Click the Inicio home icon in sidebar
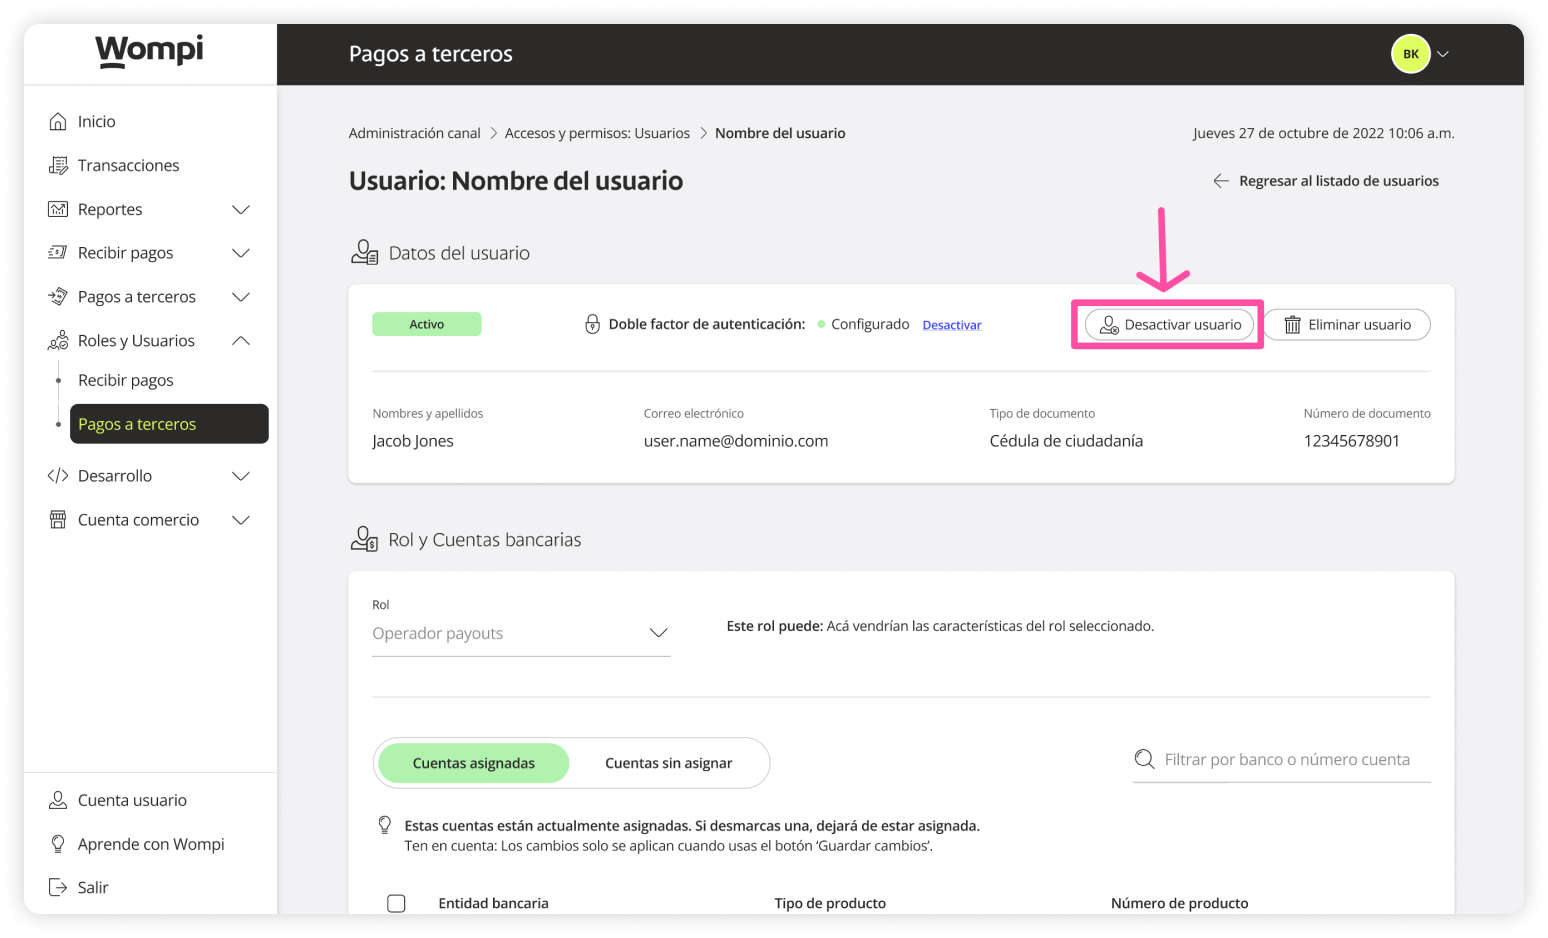Screen dimensions: 1548x938 coord(58,121)
